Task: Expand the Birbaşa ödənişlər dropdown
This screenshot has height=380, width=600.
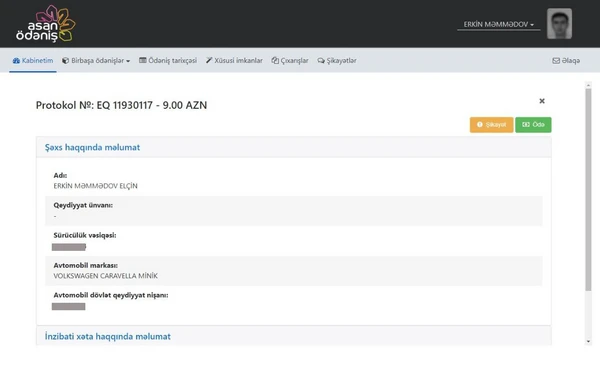Action: 96,60
